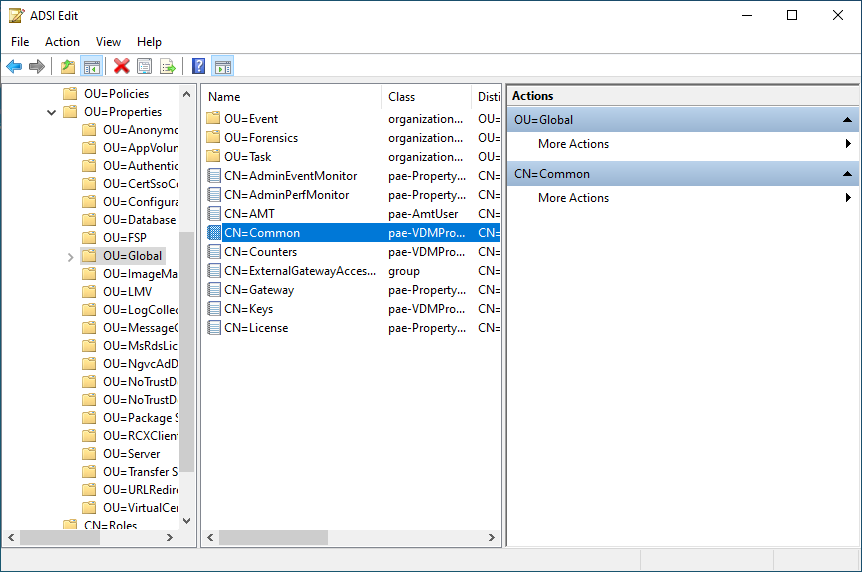The image size is (862, 572).
Task: Click the Name column header
Action: tap(290, 97)
